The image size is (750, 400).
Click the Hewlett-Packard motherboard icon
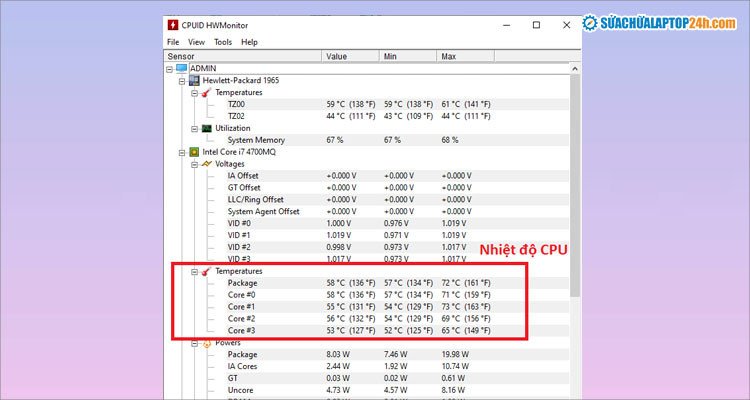(x=194, y=80)
